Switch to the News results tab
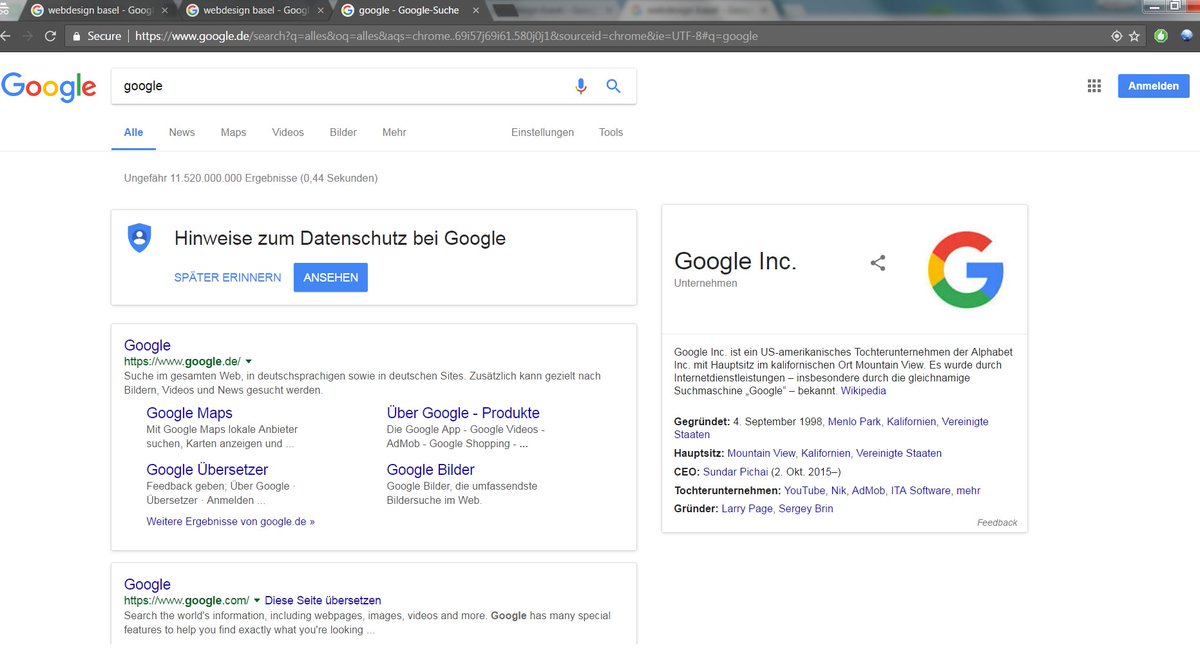The image size is (1200, 663). coord(181,132)
